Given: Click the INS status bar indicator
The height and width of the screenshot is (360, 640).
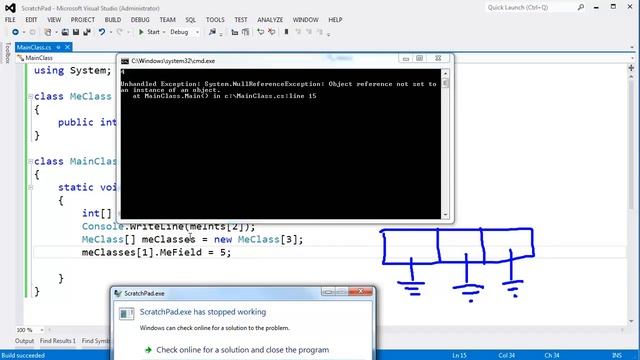Looking at the screenshot, I should point(617,356).
